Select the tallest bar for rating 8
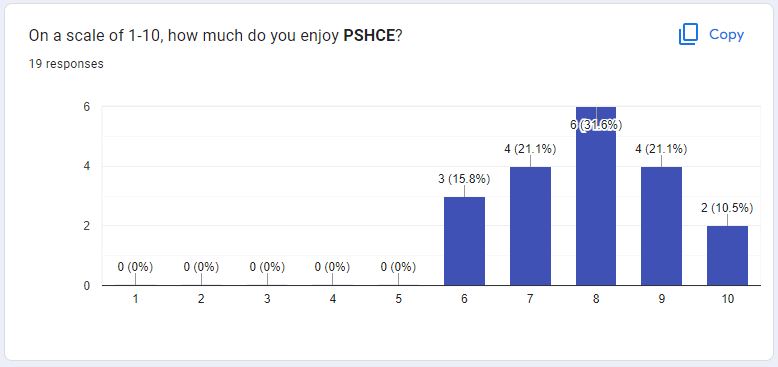The image size is (778, 367). (596, 196)
